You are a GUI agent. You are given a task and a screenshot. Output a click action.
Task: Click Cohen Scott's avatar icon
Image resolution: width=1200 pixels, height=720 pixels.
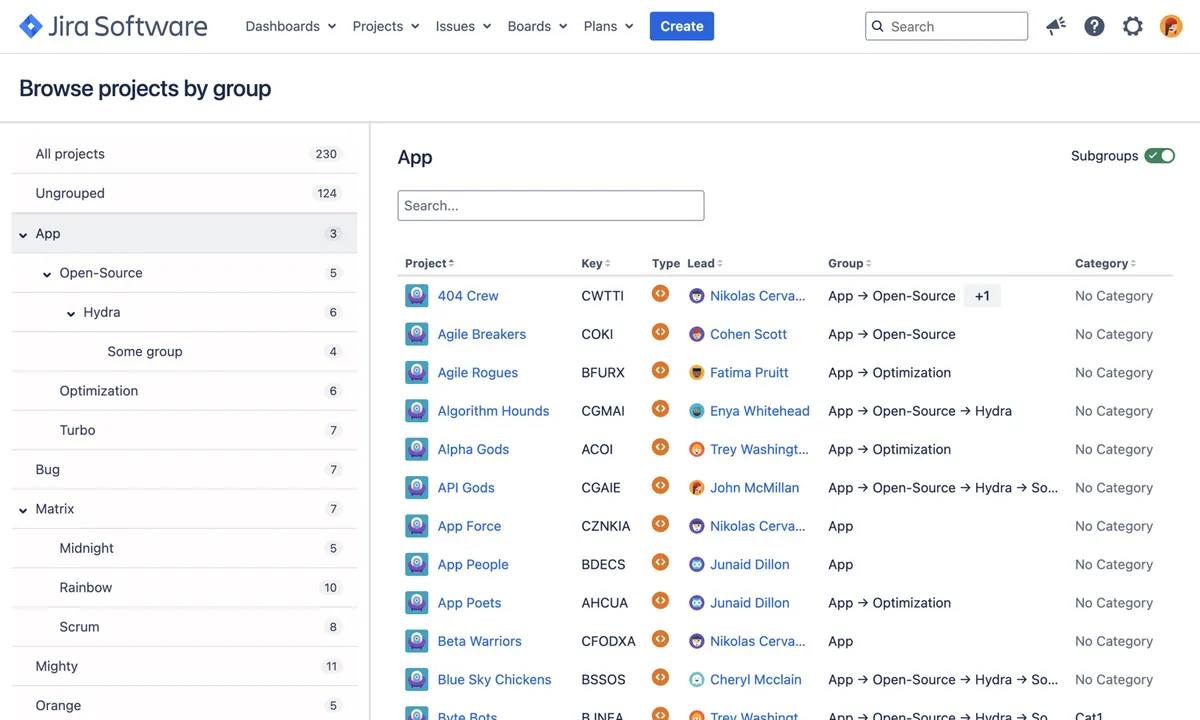[x=697, y=334]
